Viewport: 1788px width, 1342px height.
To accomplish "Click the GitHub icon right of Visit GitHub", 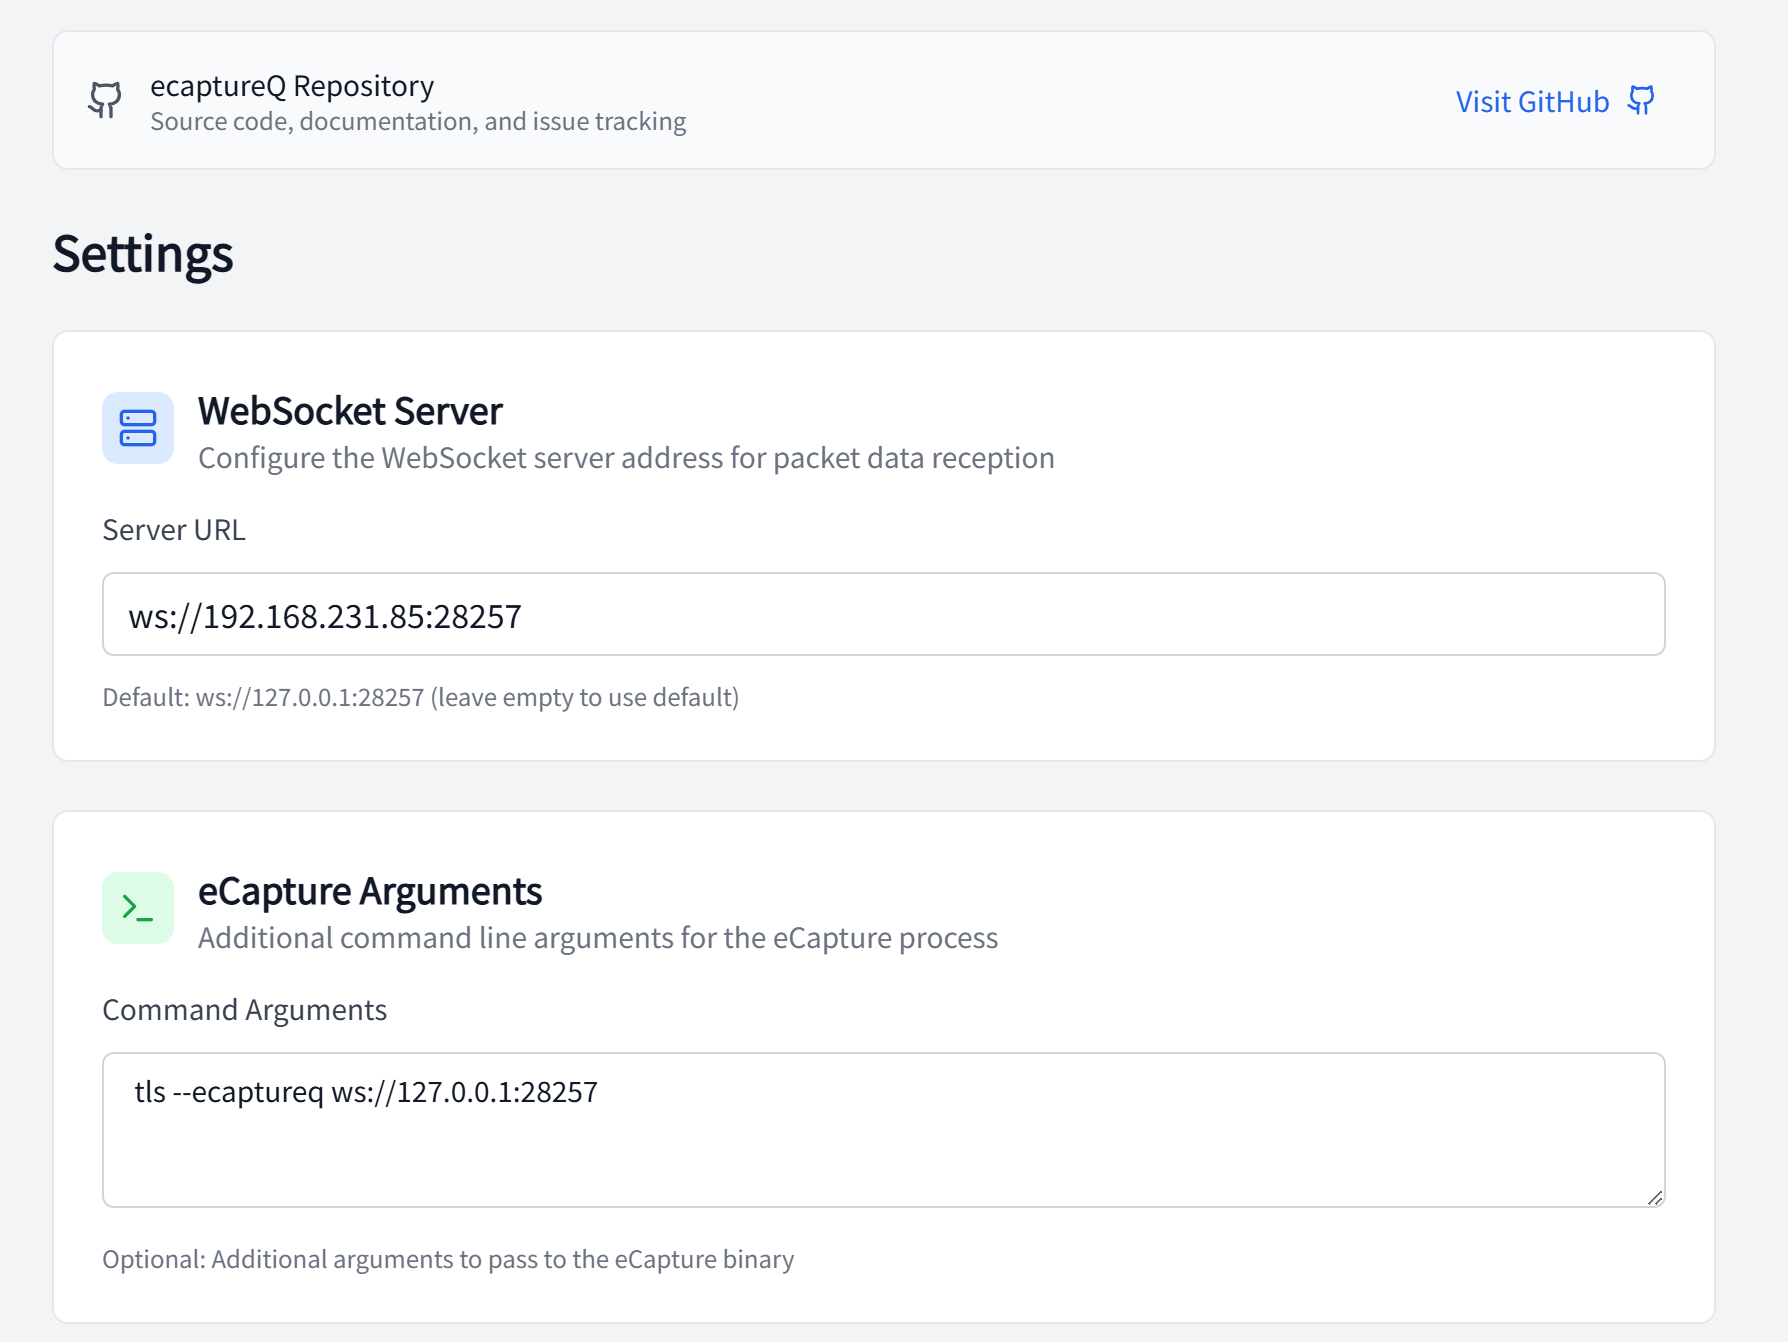I will click(1641, 101).
